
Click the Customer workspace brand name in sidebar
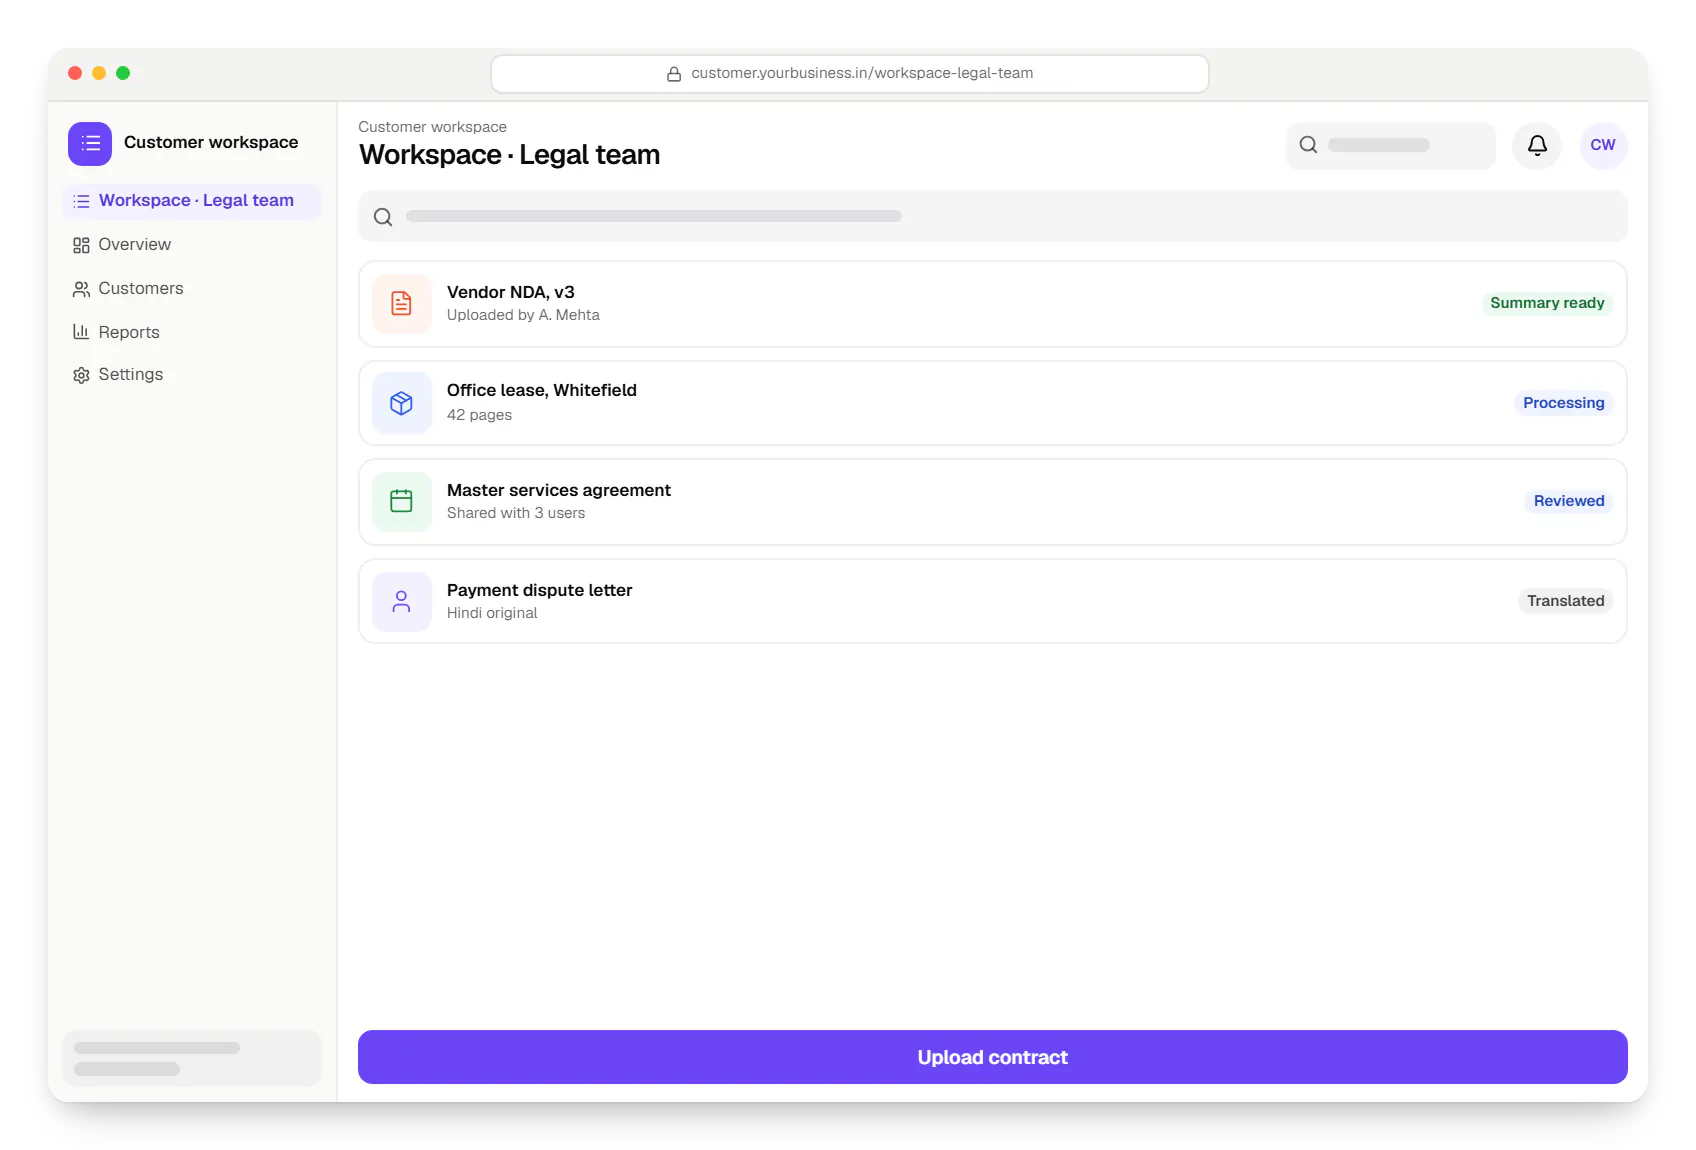coord(211,143)
